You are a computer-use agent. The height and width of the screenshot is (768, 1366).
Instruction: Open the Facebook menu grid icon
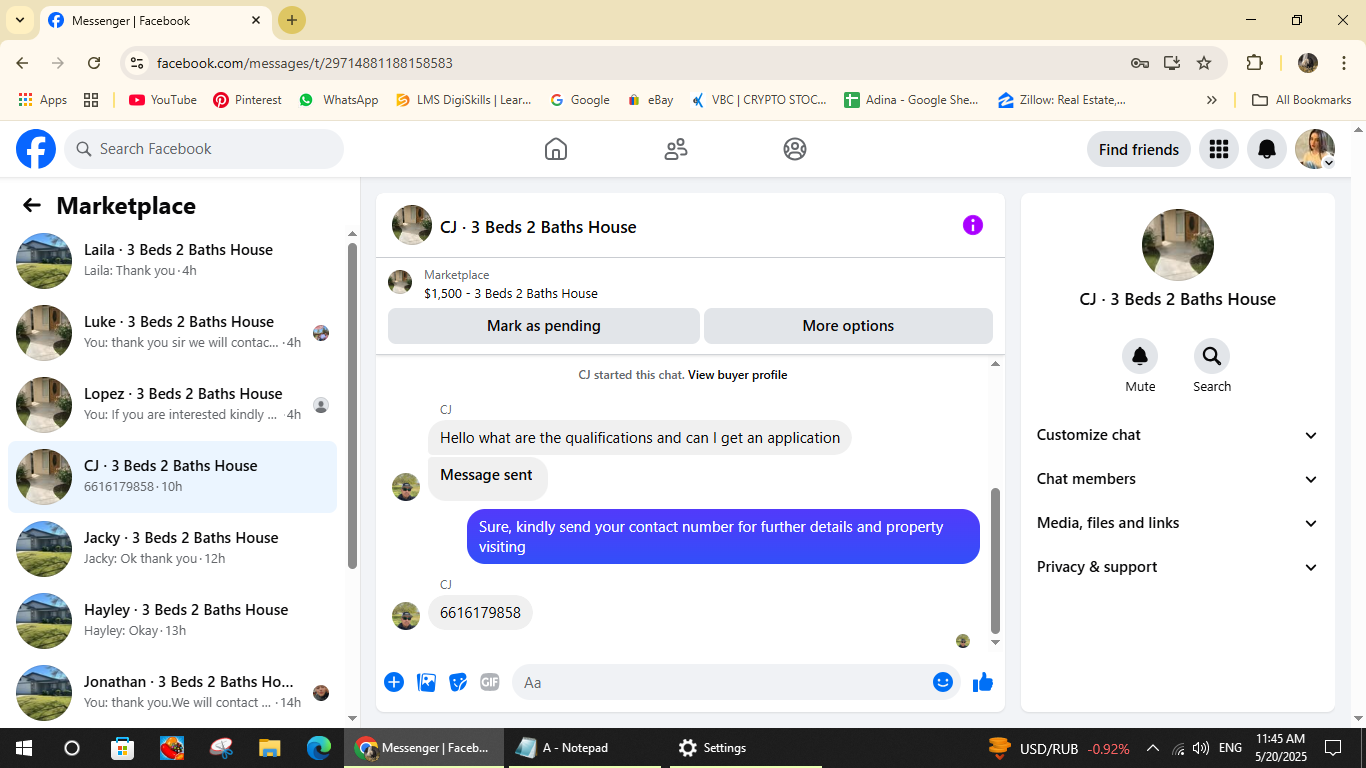pos(1218,149)
